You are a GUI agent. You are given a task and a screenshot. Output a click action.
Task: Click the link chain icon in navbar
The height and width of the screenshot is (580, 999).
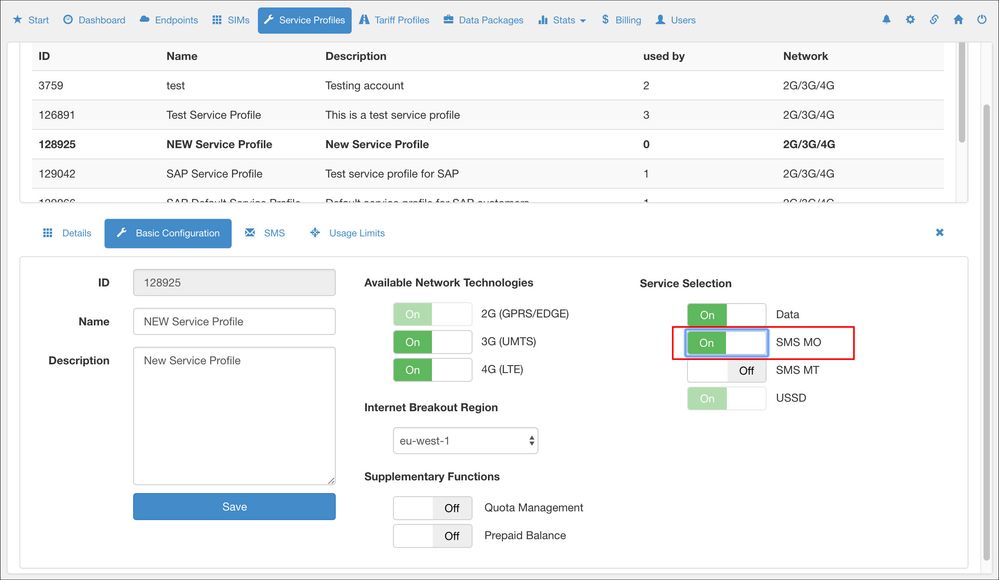point(934,20)
